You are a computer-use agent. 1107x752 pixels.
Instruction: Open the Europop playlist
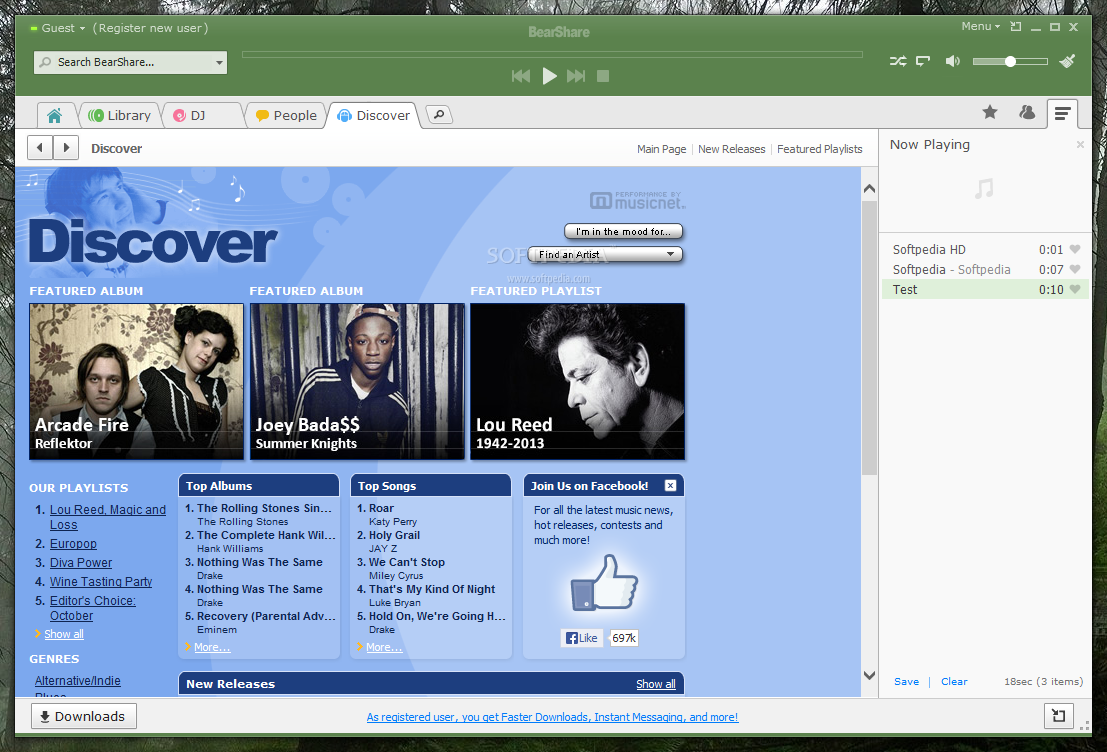pyautogui.click(x=73, y=544)
